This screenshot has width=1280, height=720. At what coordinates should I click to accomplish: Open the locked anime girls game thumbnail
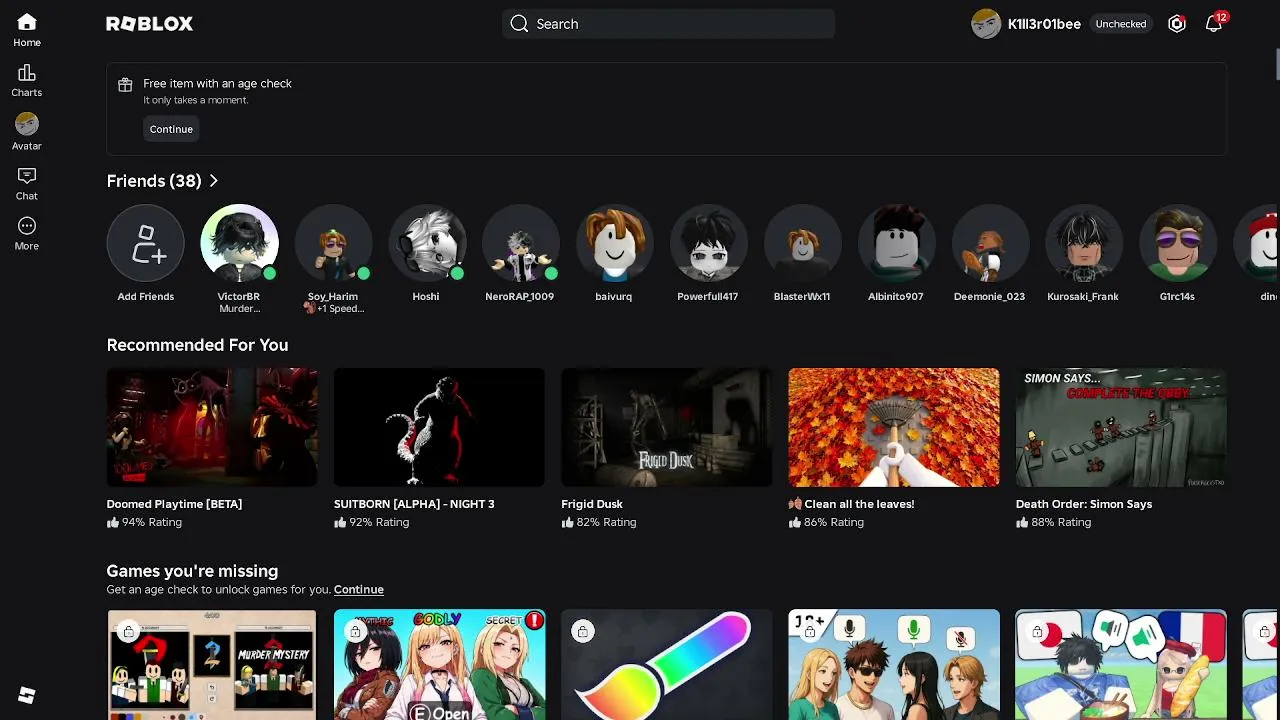point(439,665)
